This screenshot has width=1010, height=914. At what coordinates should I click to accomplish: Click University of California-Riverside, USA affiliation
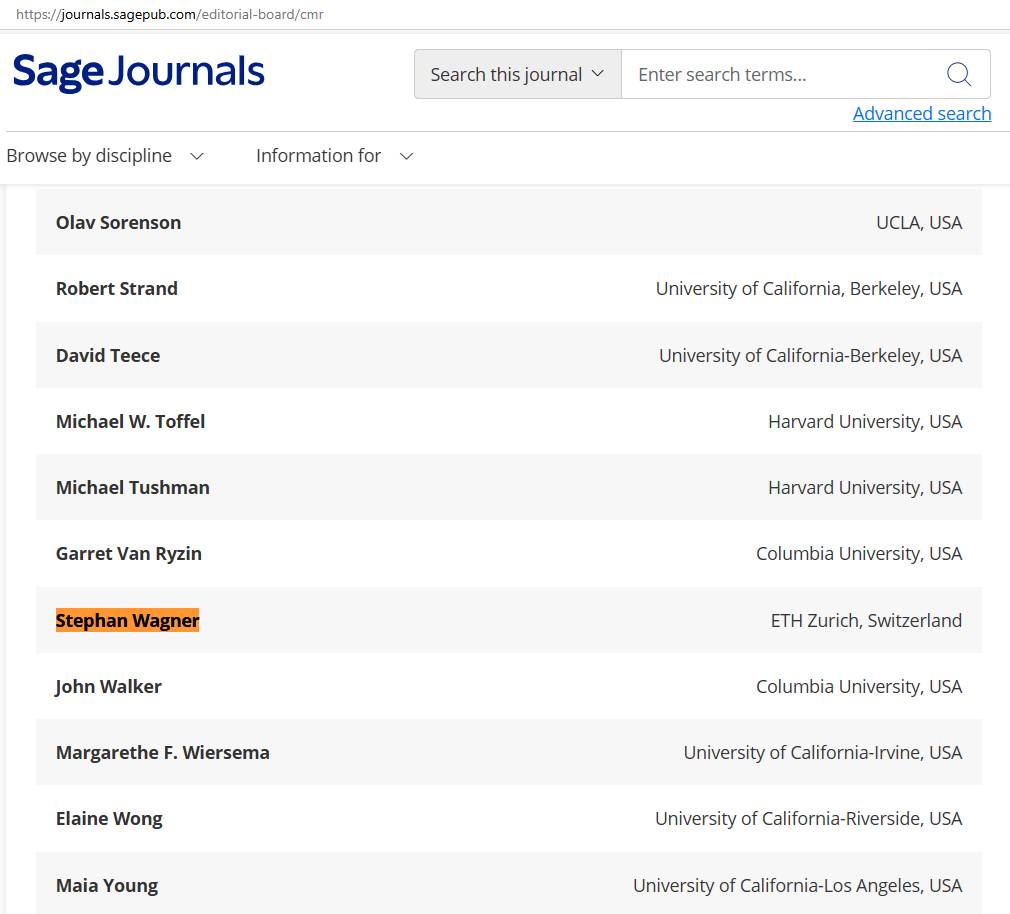coord(809,819)
